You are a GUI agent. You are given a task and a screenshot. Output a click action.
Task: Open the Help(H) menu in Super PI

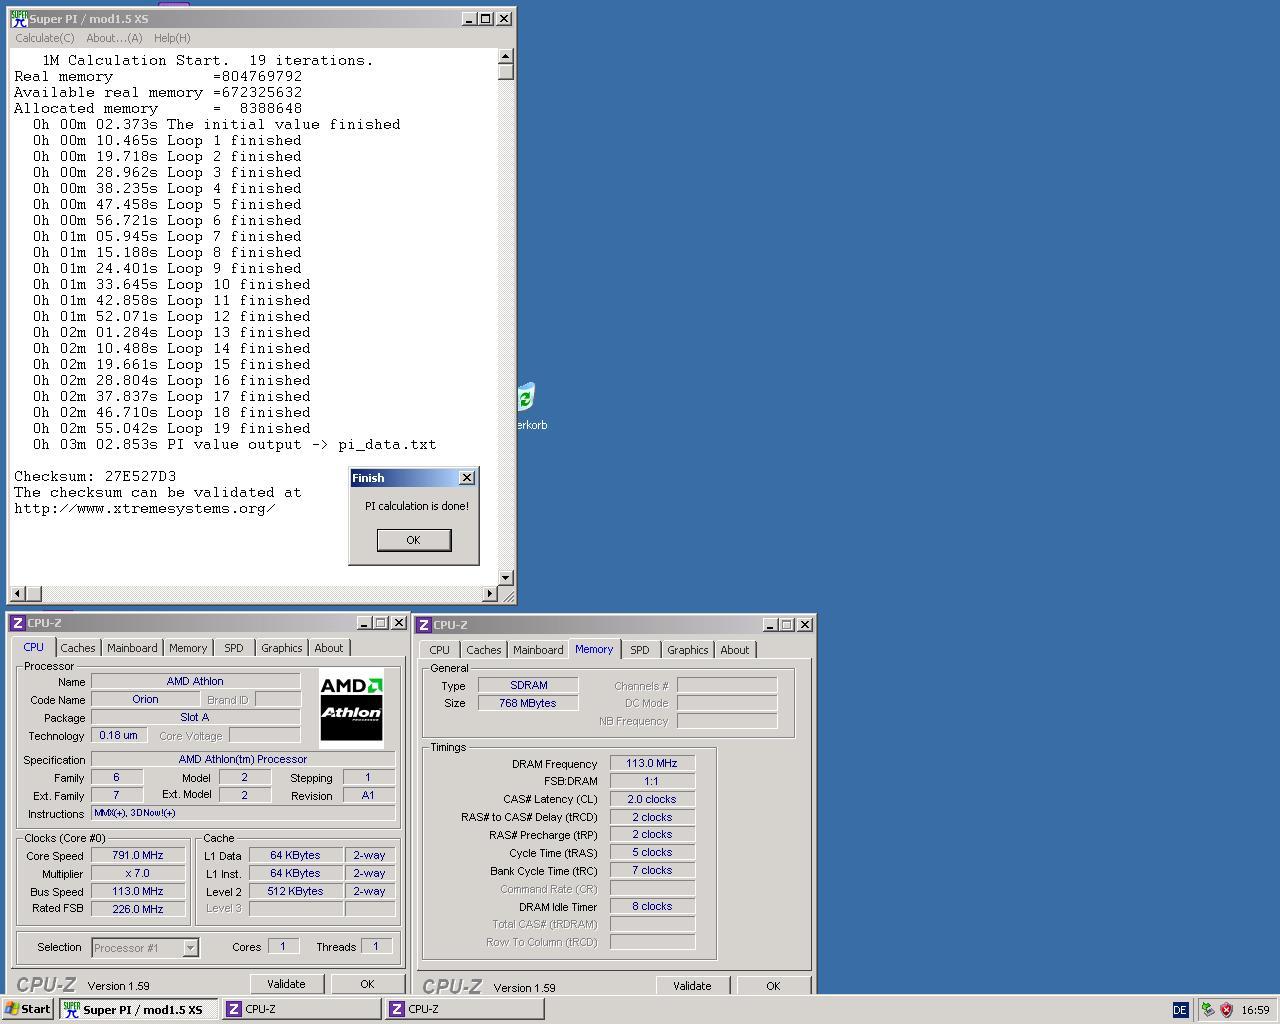pos(172,38)
